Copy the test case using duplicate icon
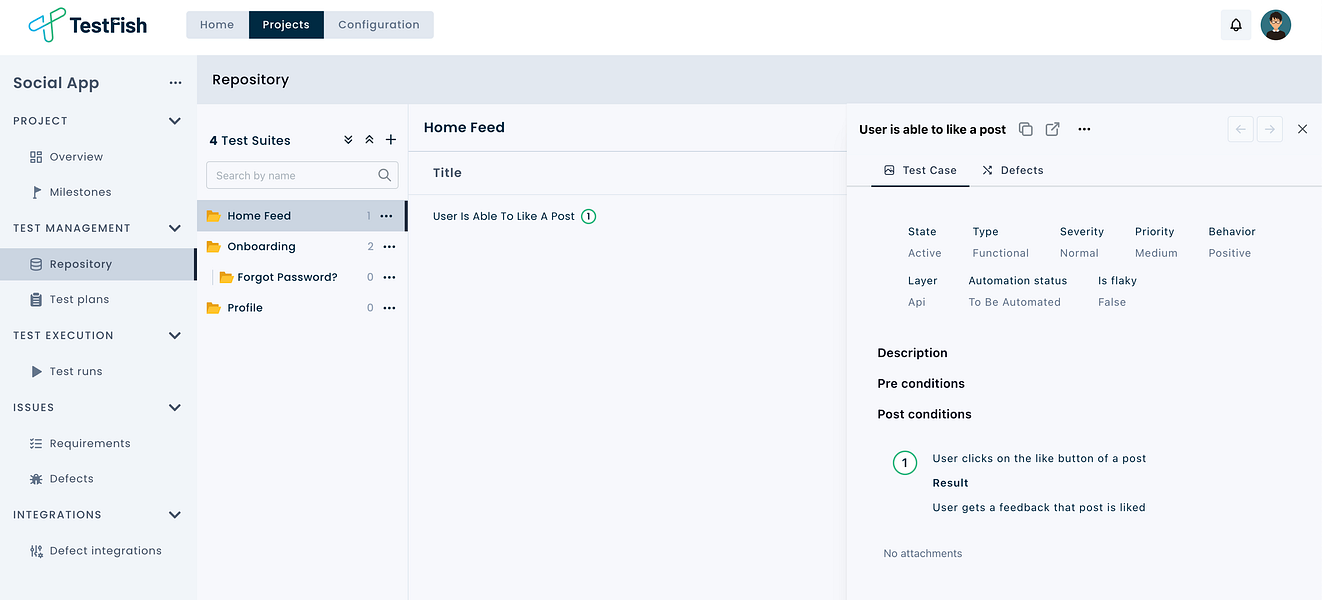Image resolution: width=1322 pixels, height=600 pixels. click(x=1025, y=129)
